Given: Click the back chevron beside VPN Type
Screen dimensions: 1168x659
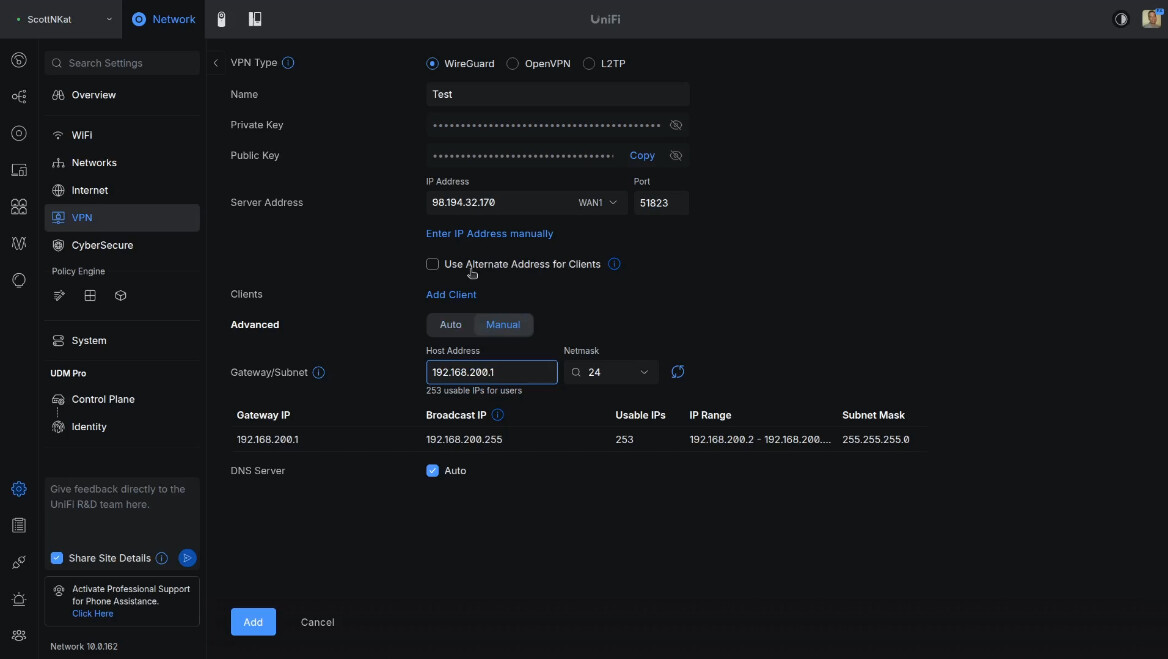Looking at the screenshot, I should (x=216, y=63).
